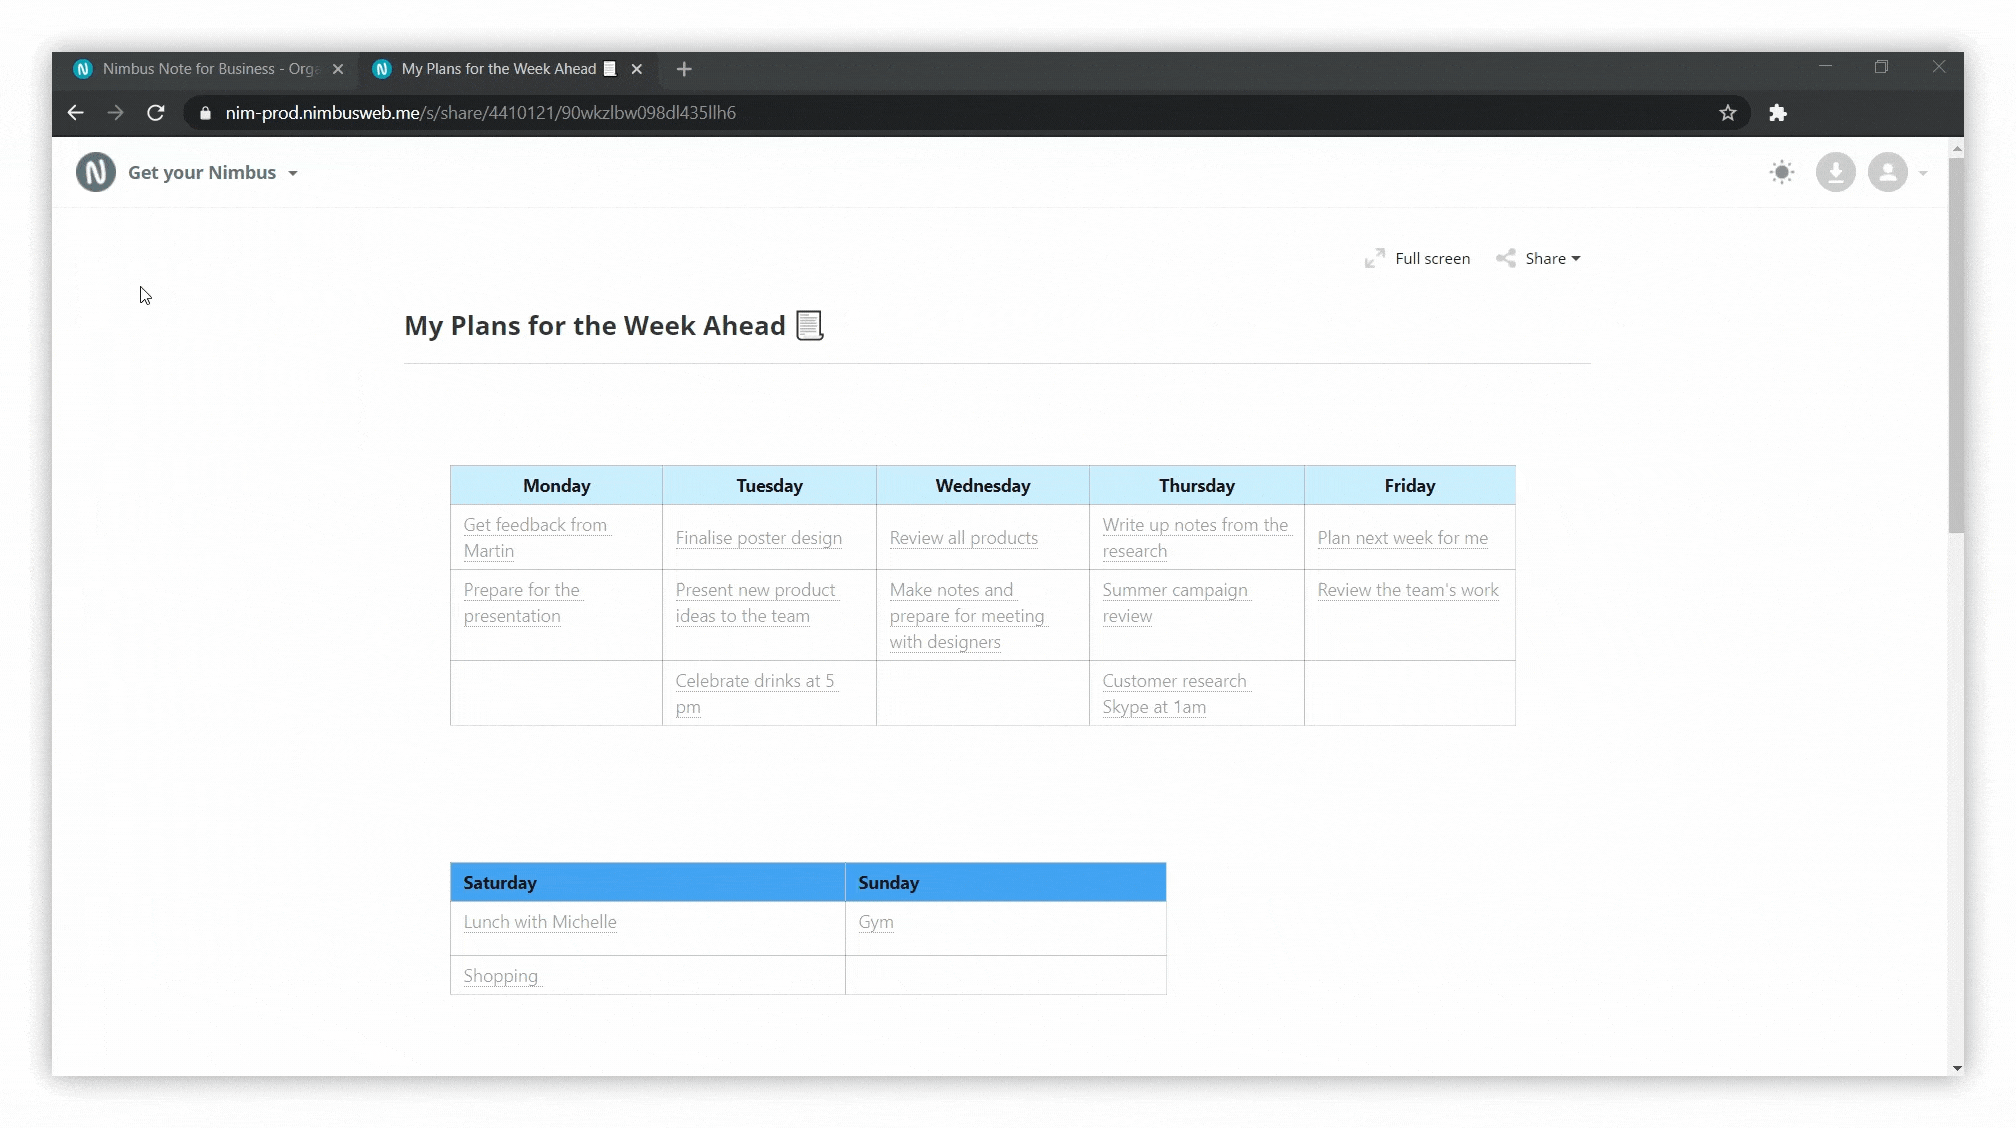
Task: Click the My Plans for the Week Ahead tab
Action: [500, 68]
